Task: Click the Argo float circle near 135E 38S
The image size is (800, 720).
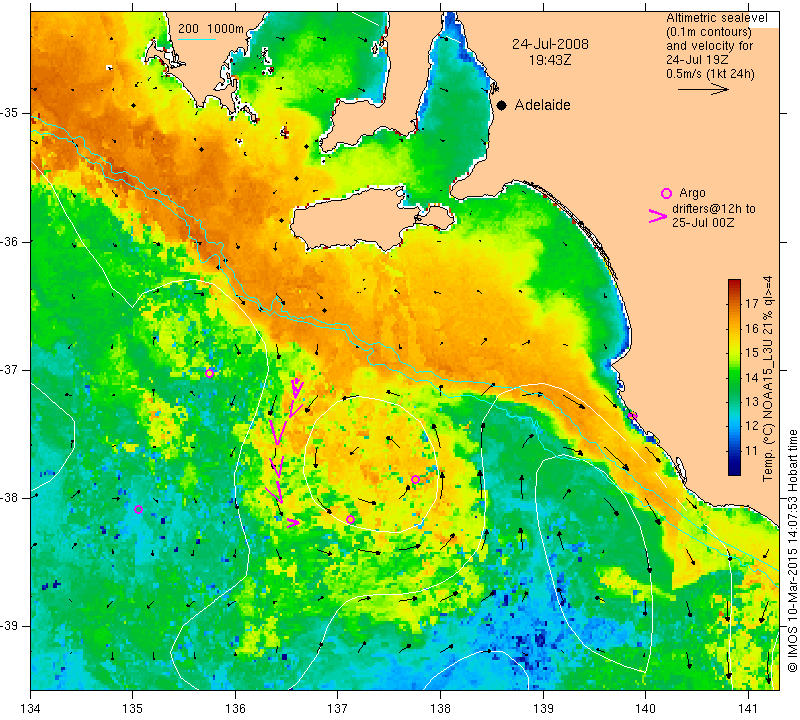Action: click(138, 509)
